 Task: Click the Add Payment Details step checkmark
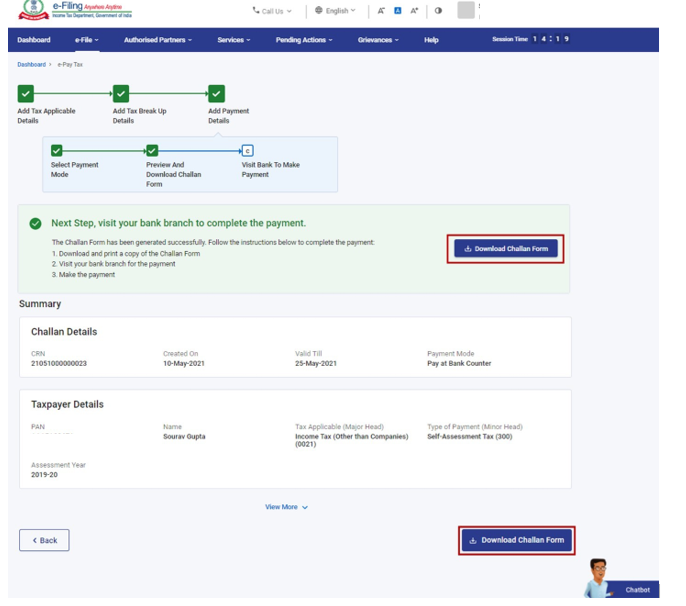click(216, 94)
